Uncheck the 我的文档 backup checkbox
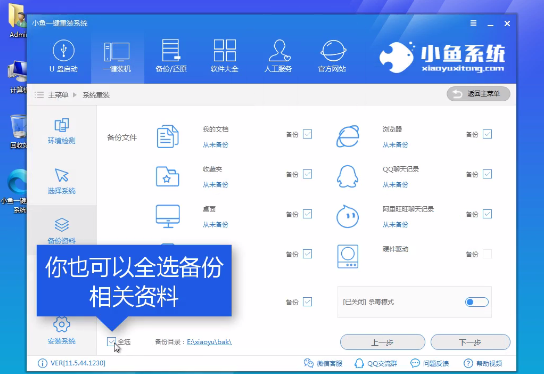The image size is (544, 374). click(307, 134)
